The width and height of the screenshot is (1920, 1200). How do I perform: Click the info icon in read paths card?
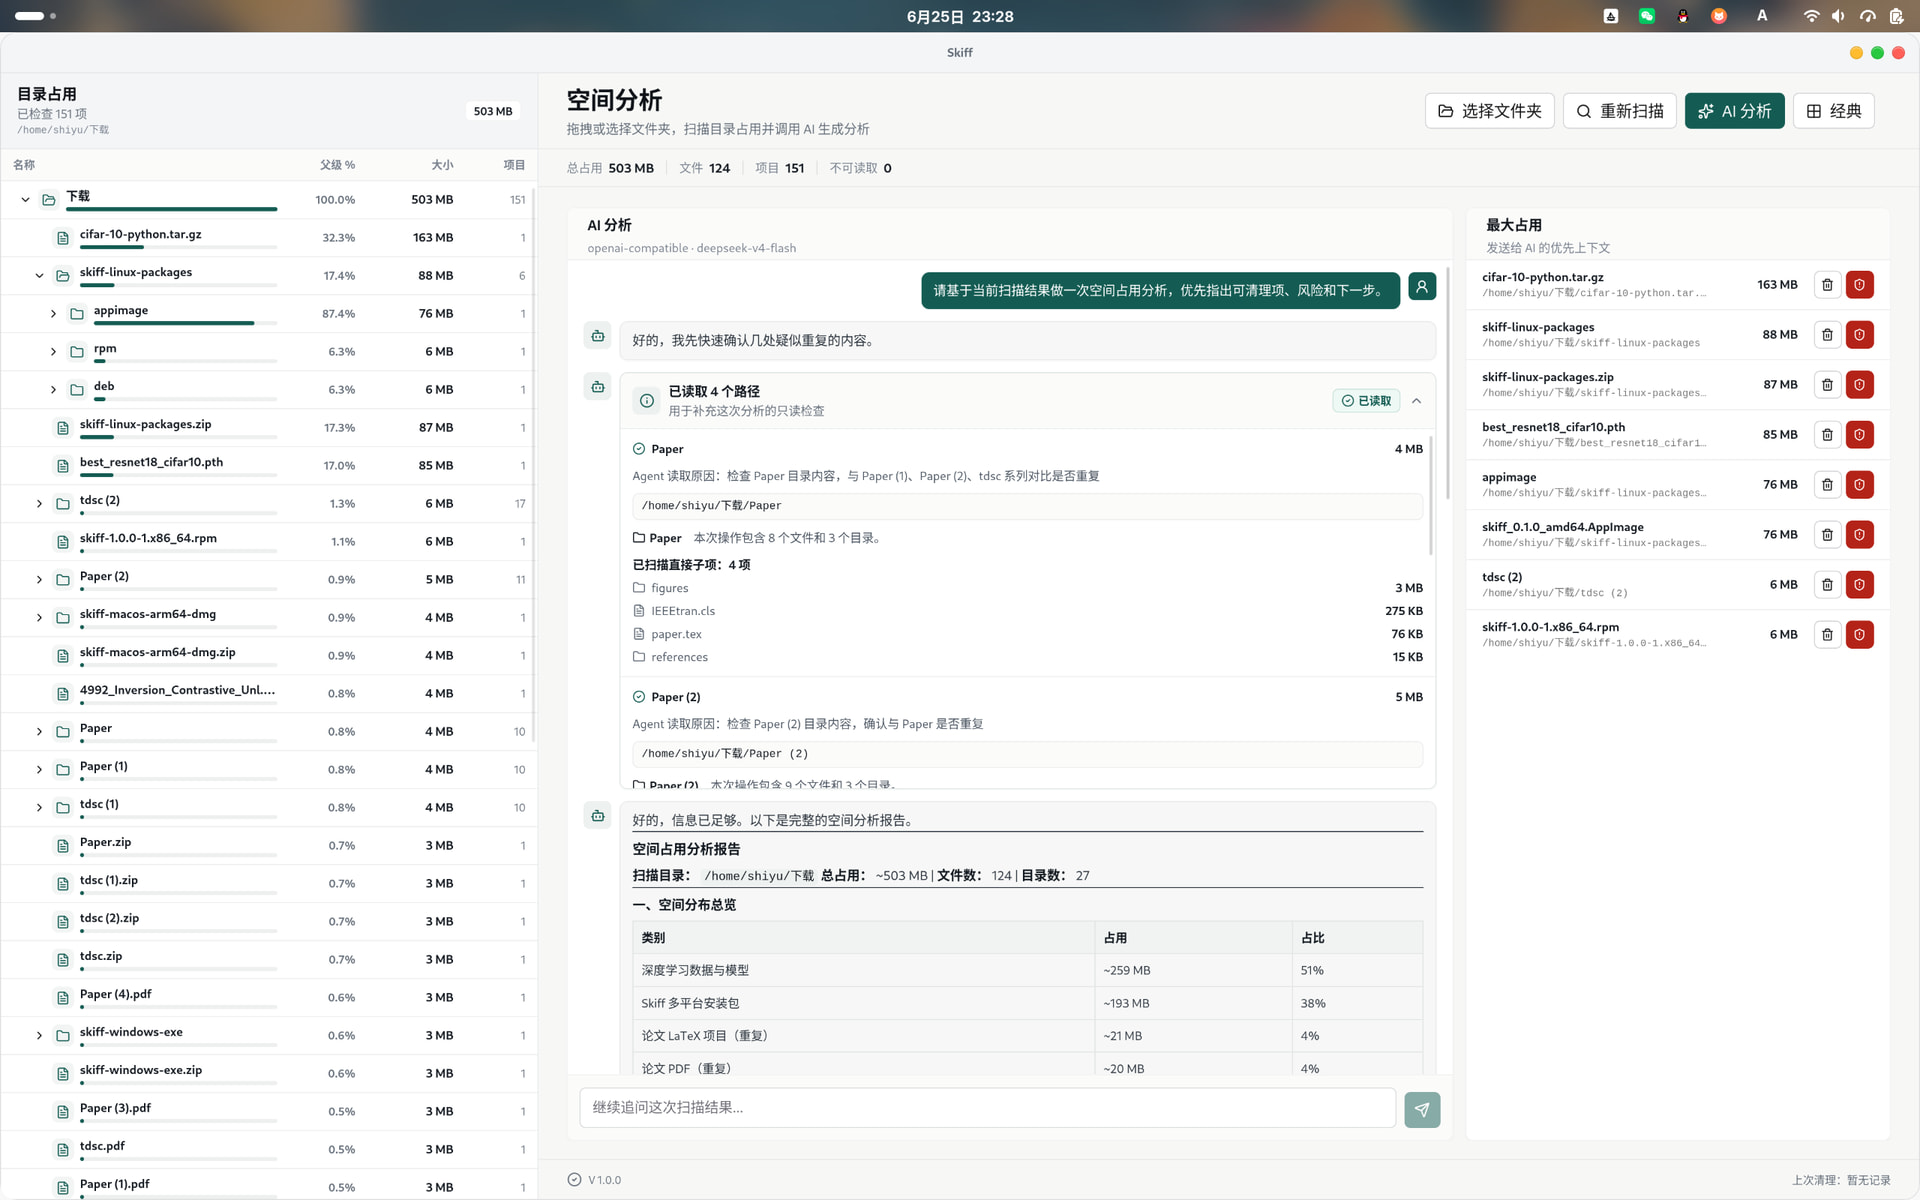(647, 401)
